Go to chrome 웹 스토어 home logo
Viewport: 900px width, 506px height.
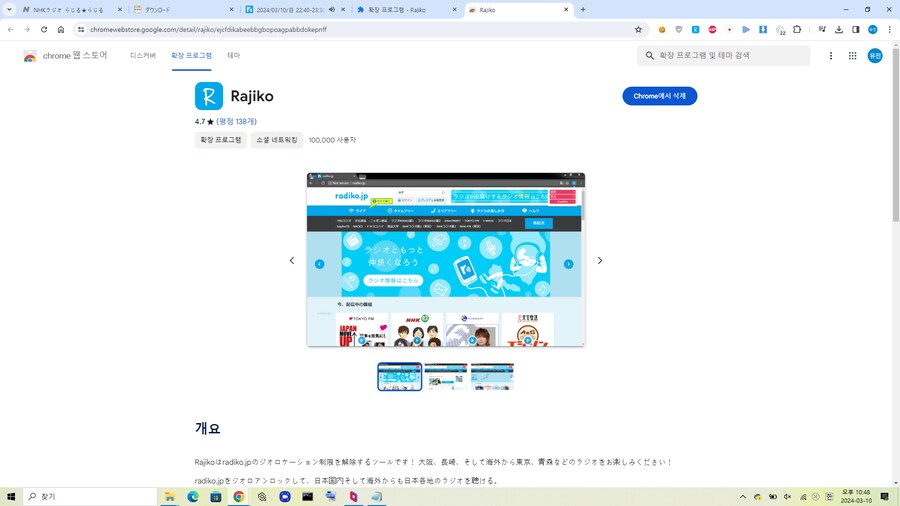[x=65, y=56]
